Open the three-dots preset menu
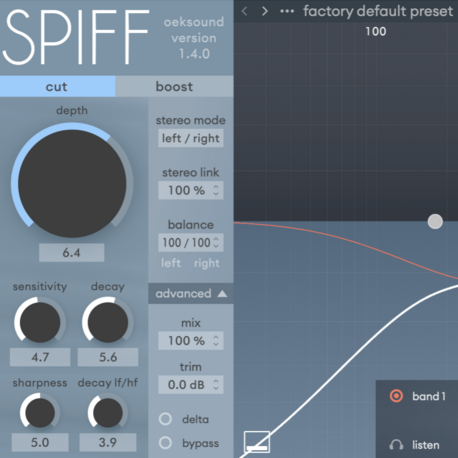Image resolution: width=458 pixels, height=458 pixels. point(287,11)
